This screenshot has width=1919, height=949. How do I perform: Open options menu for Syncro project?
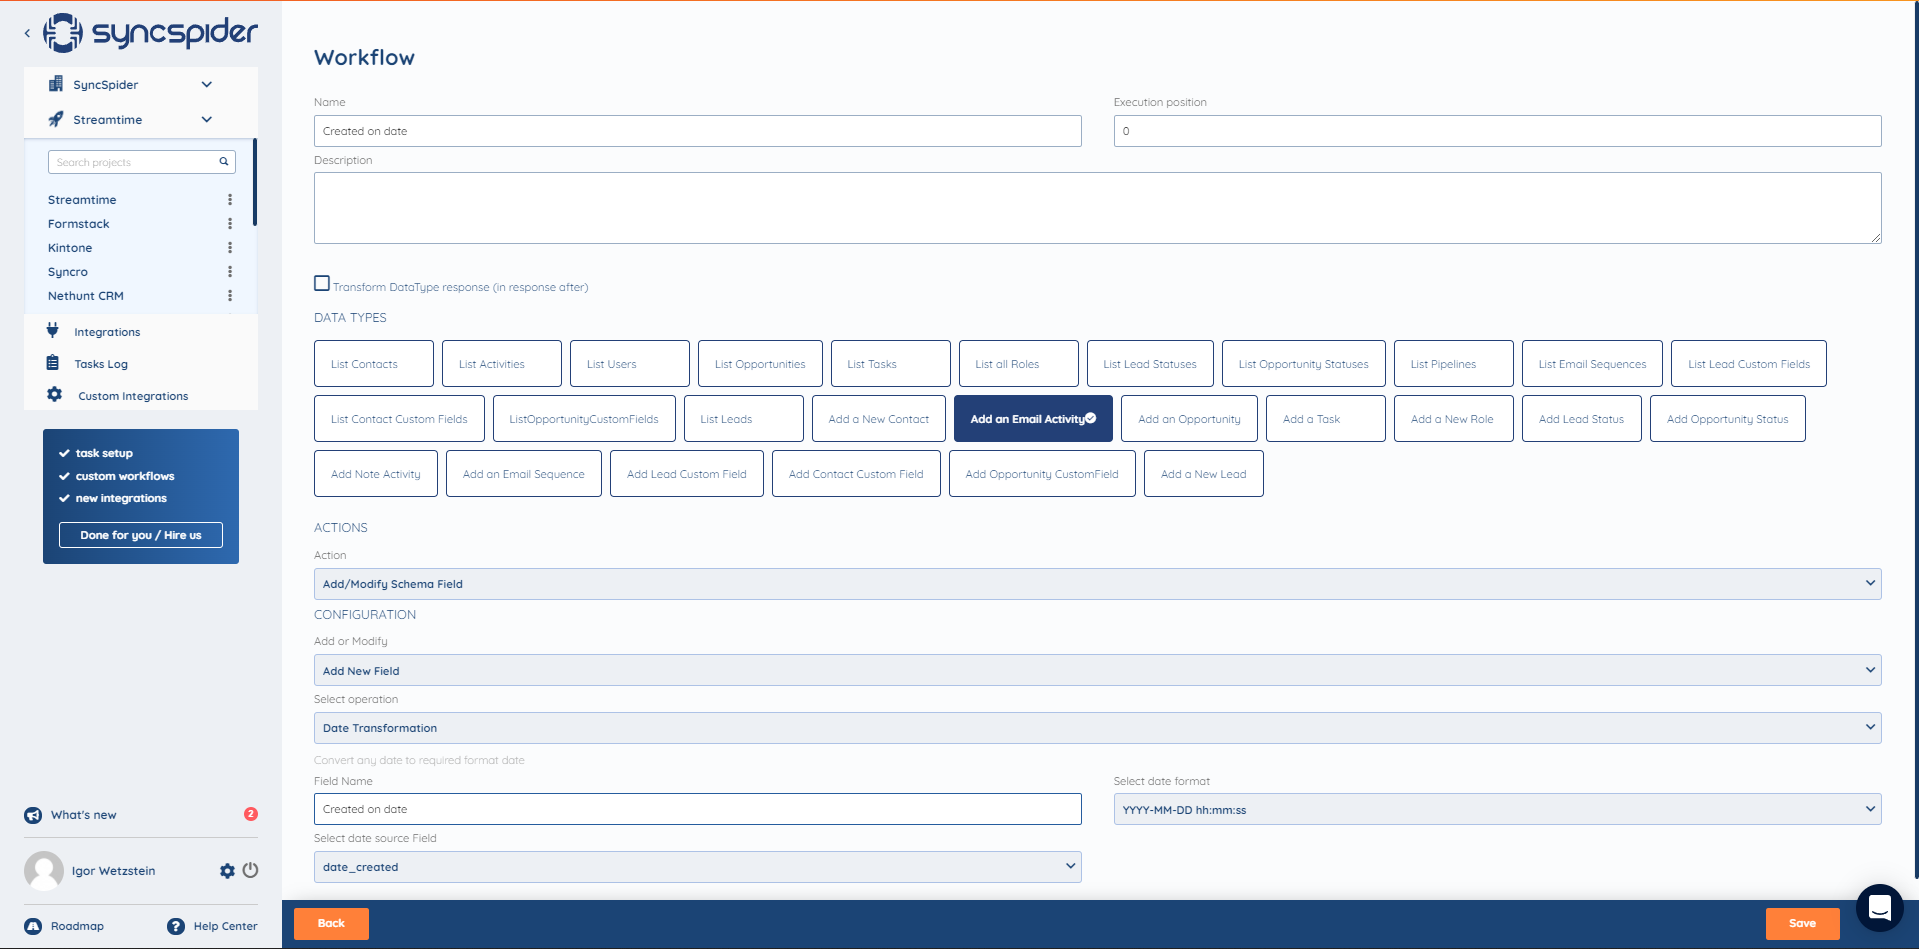[x=230, y=272]
